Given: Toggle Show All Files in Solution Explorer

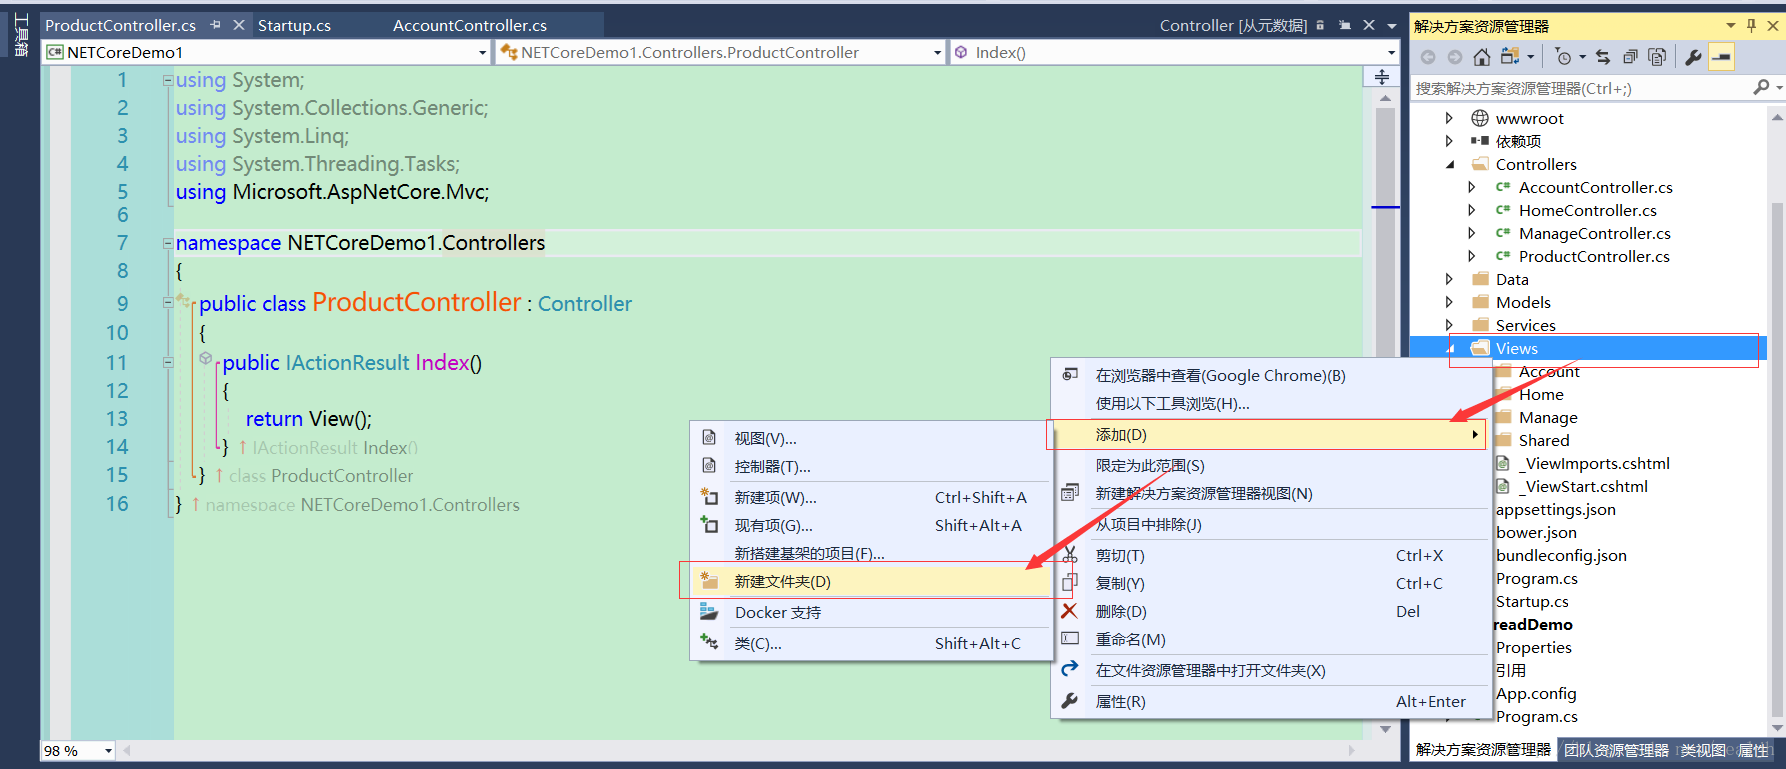Looking at the screenshot, I should [1657, 57].
